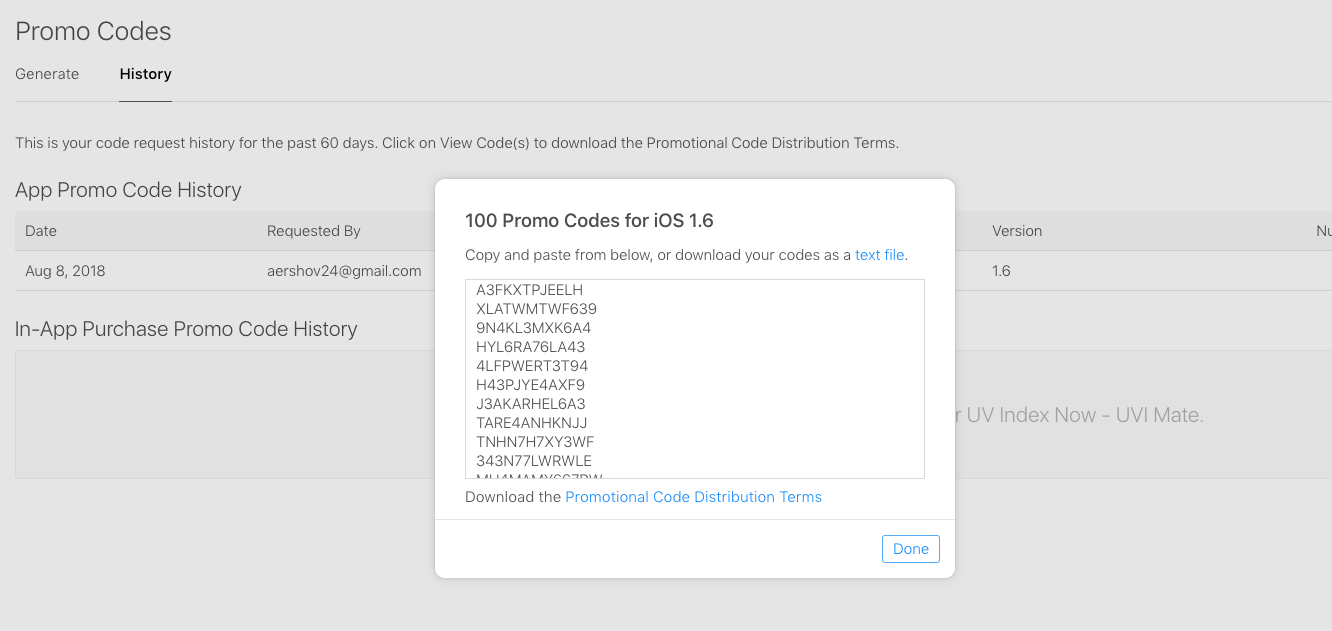The image size is (1332, 631).
Task: Click promo code 4LFPWERT3T94
Action: click(x=532, y=366)
